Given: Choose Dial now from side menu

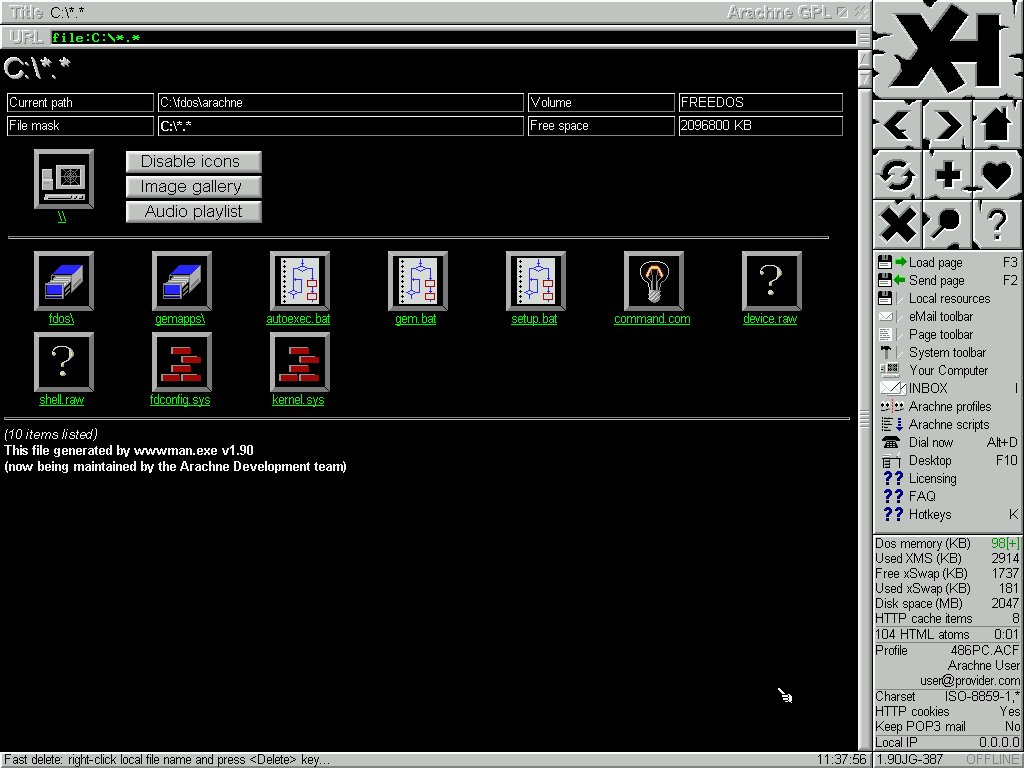Looking at the screenshot, I should [x=930, y=442].
